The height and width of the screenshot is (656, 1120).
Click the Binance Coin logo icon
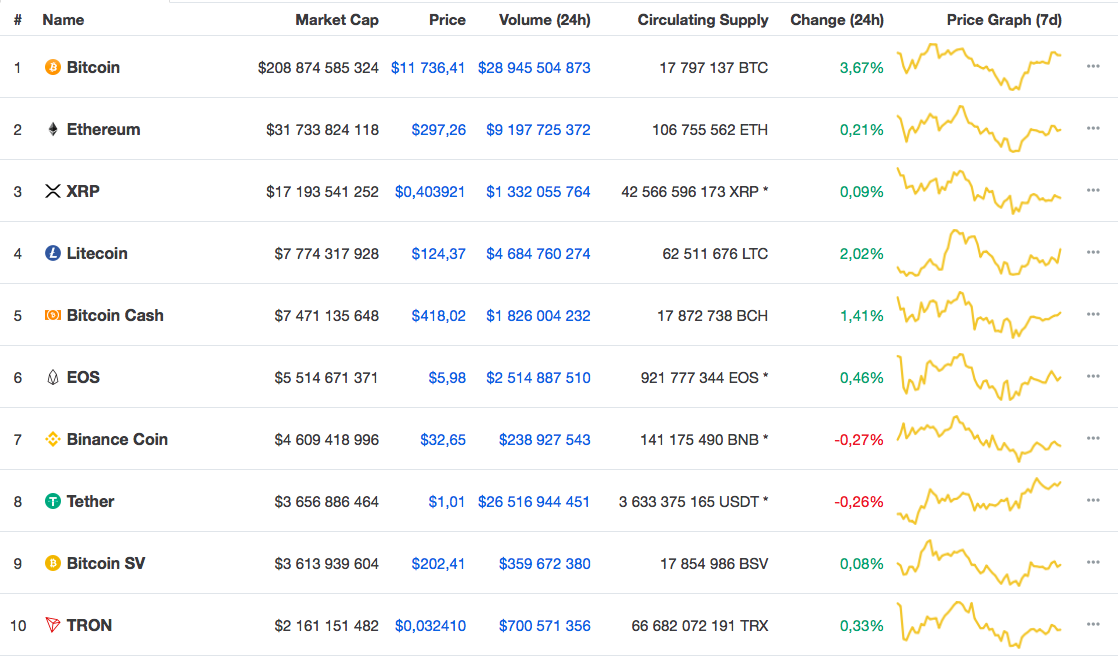[x=53, y=439]
